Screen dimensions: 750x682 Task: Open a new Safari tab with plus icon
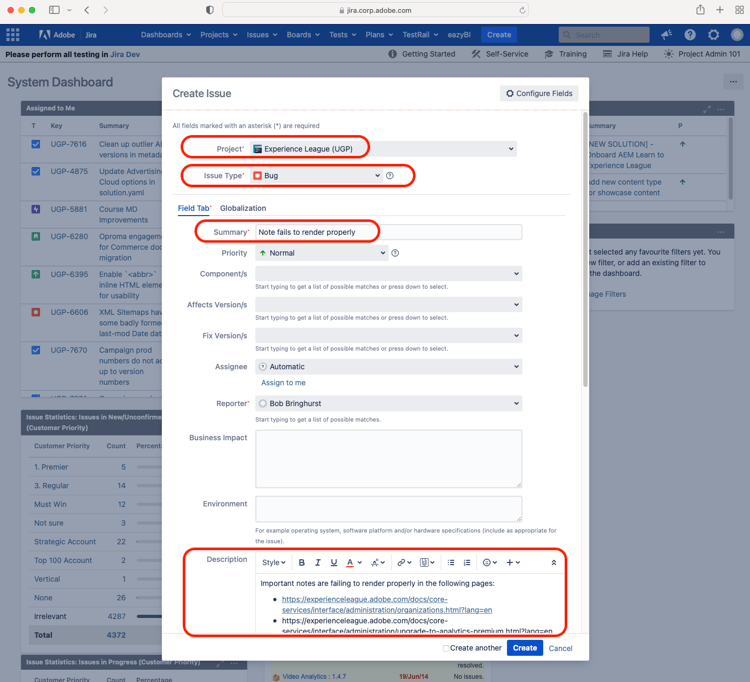coord(720,10)
